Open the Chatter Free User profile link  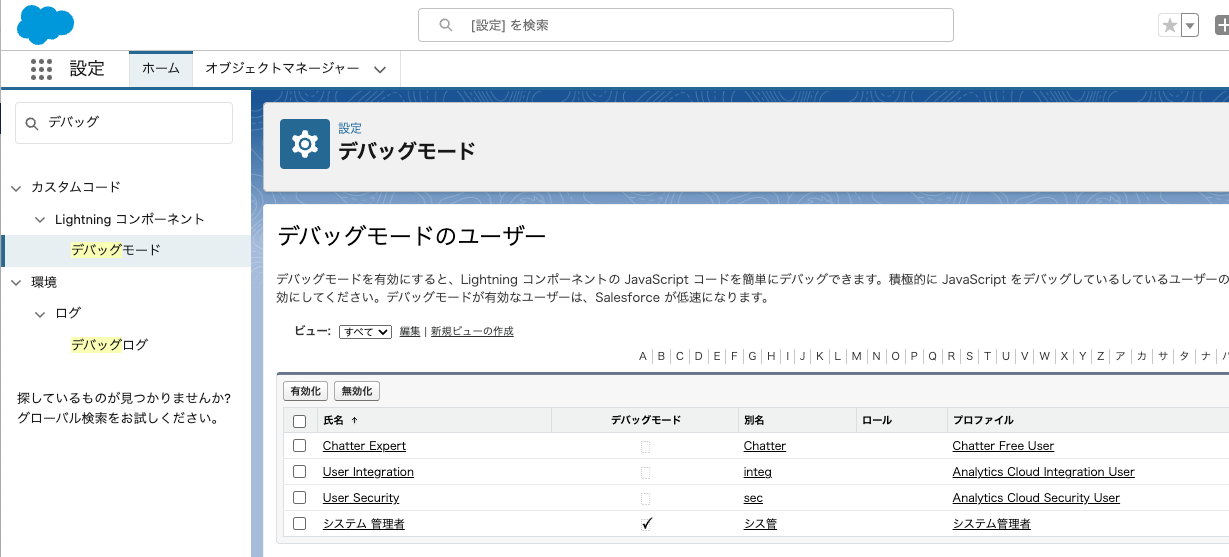click(1003, 446)
